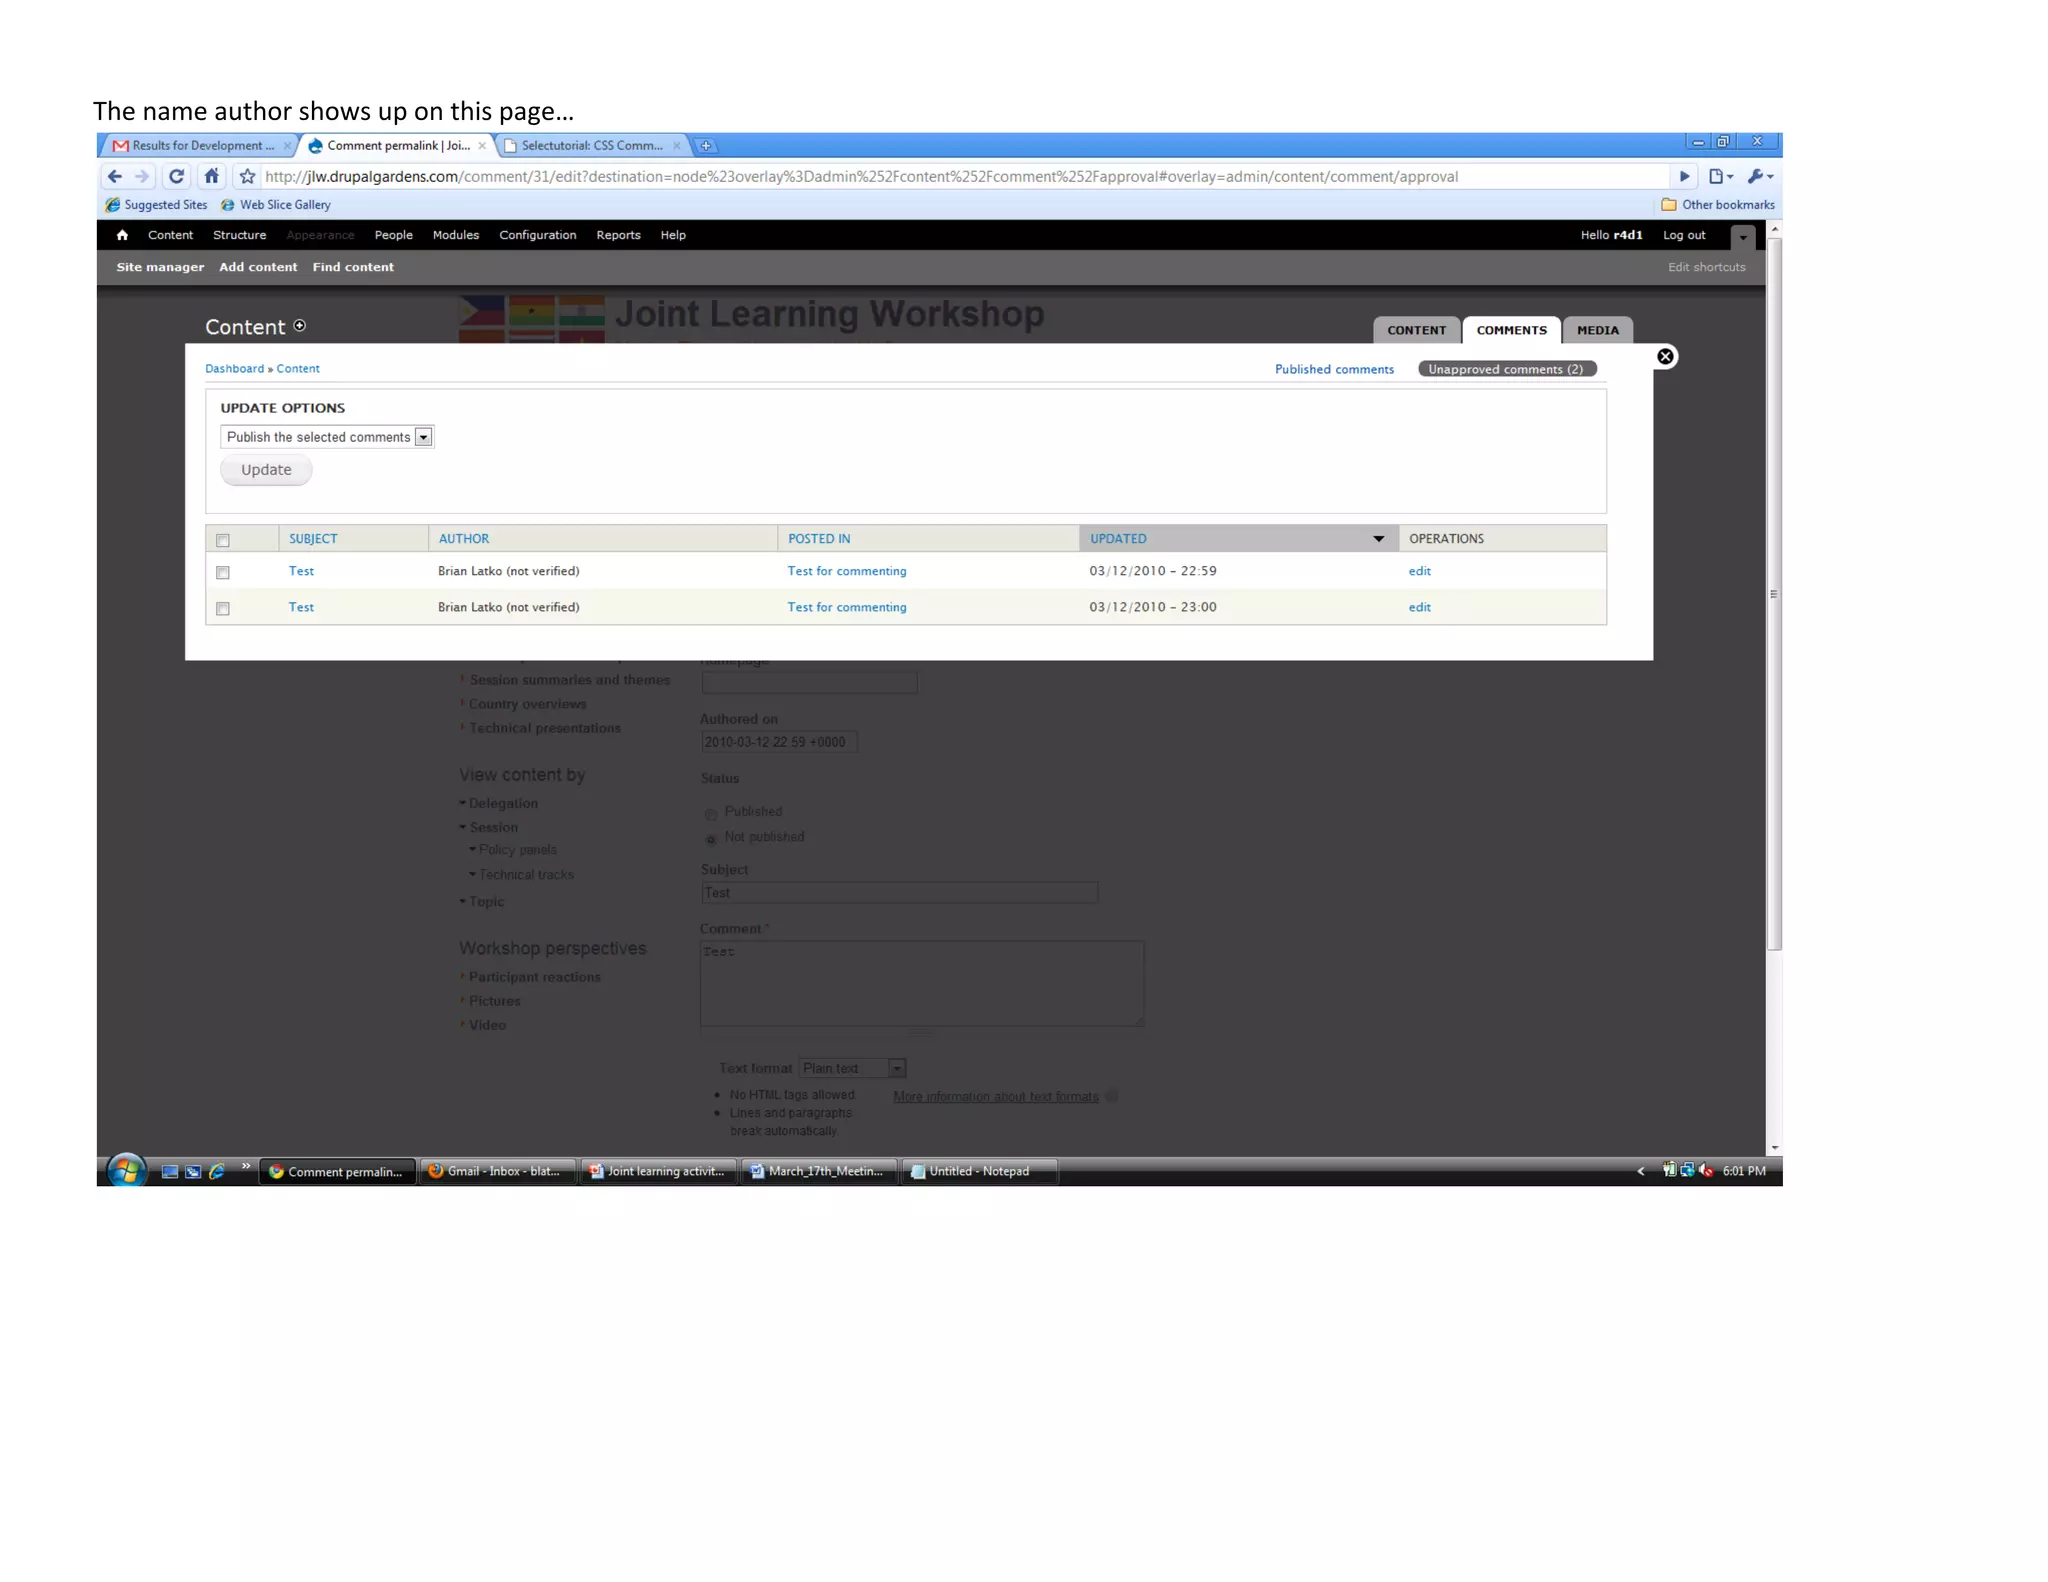Toggle the admin toolbar drawer arrow
This screenshot has height=1582, width=2048.
tap(1742, 237)
